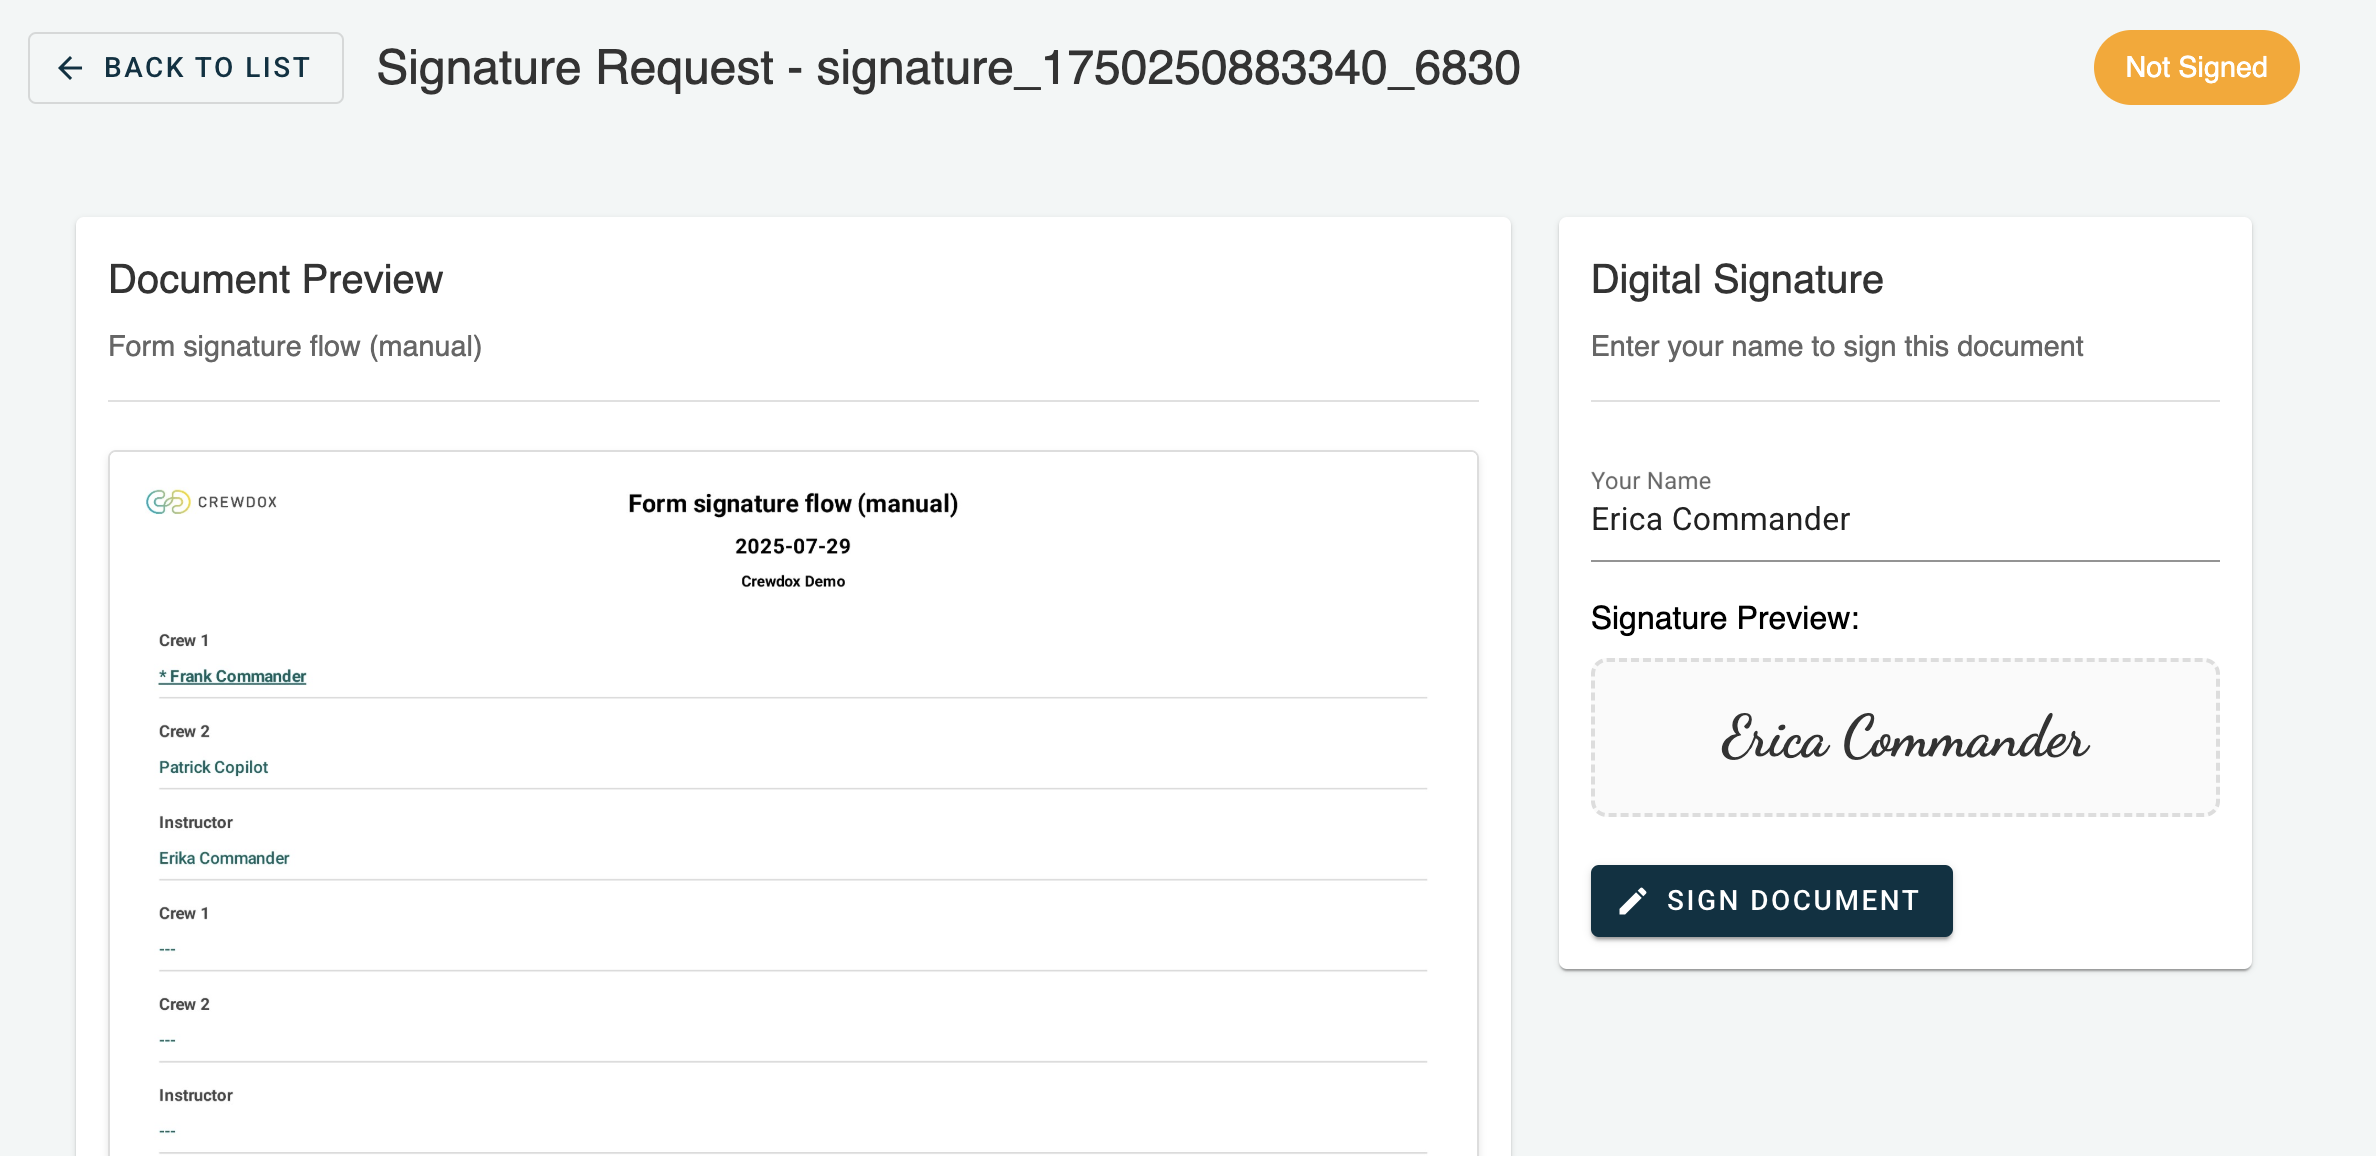Click the back arrow icon

point(70,68)
